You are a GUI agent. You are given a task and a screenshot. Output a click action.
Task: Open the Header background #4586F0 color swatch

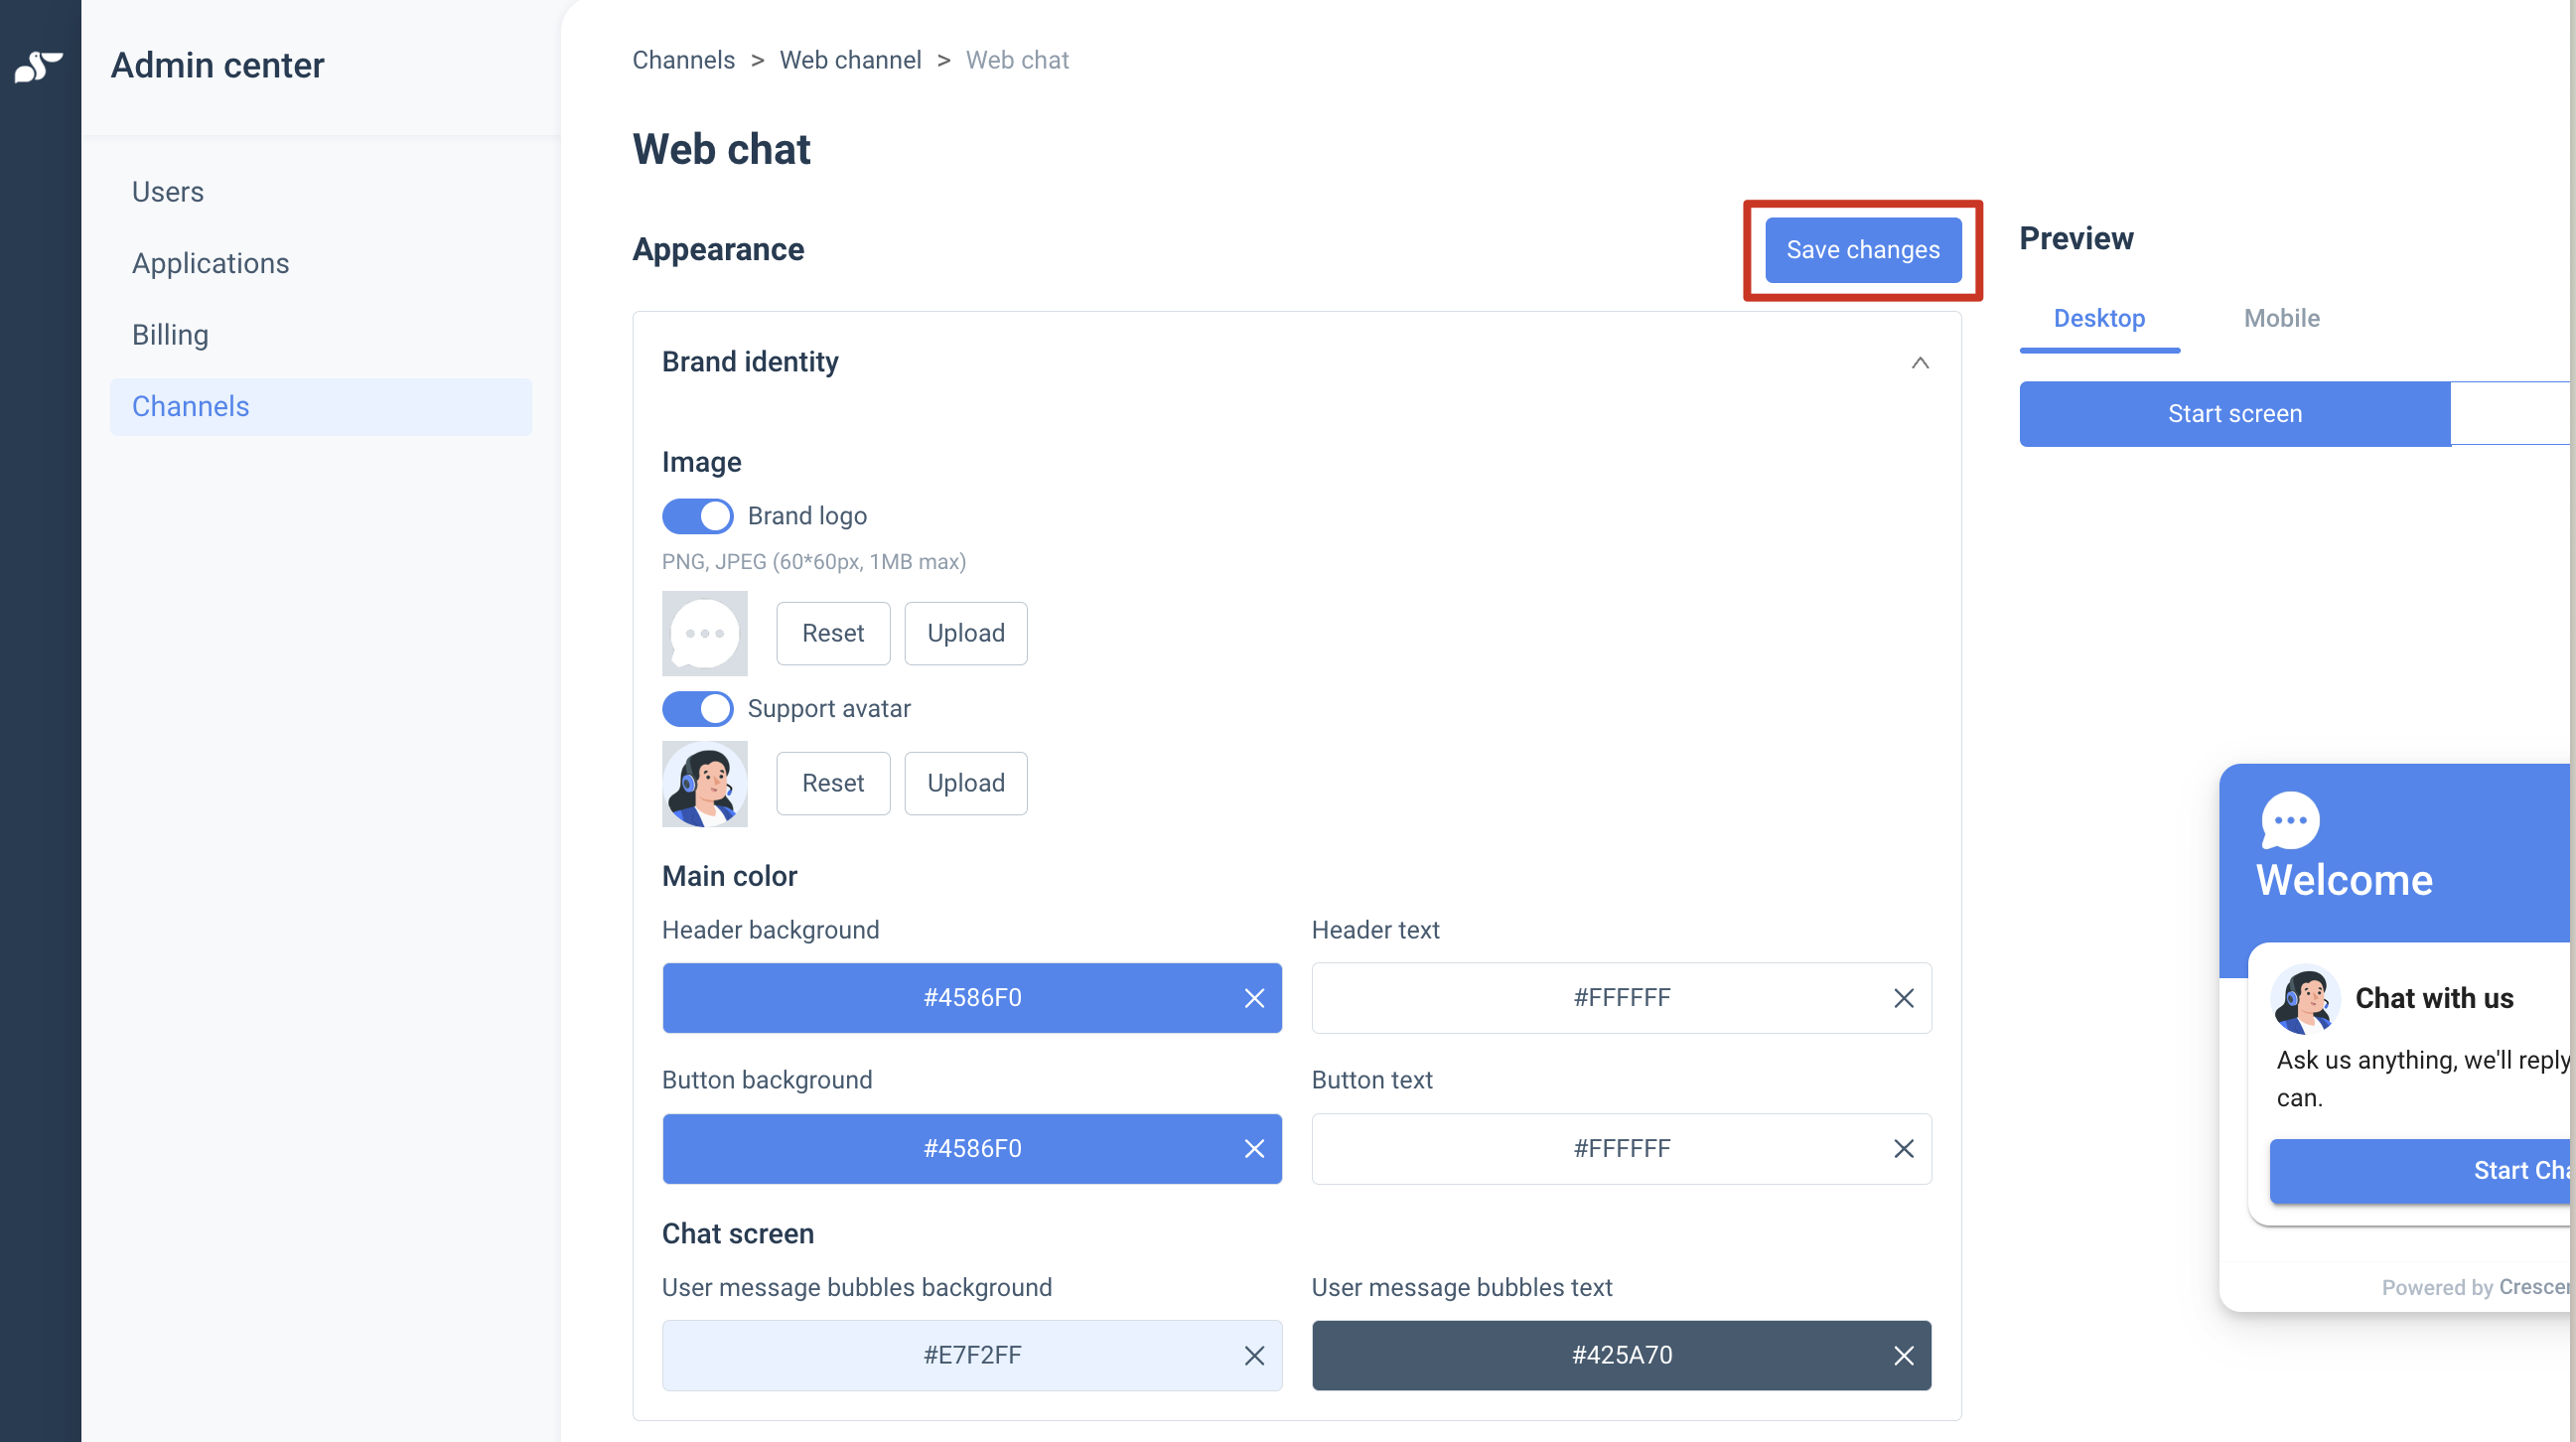(x=971, y=998)
